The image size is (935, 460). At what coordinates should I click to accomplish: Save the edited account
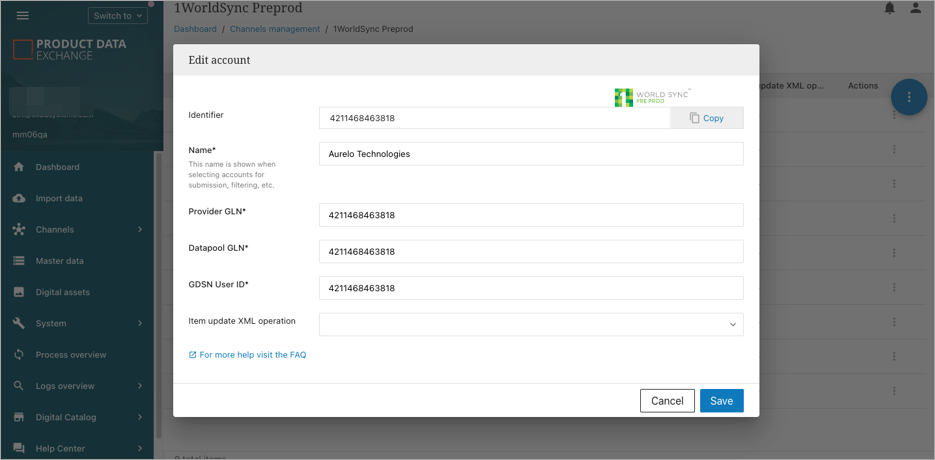(721, 401)
